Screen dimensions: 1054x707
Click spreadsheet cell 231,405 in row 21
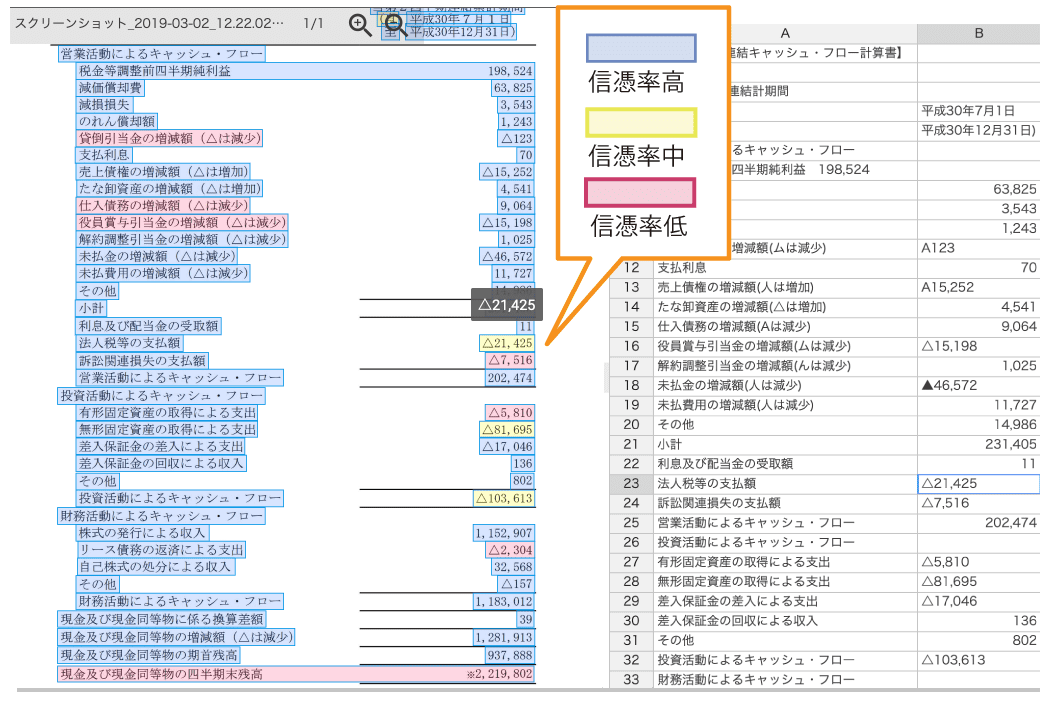coord(979,444)
